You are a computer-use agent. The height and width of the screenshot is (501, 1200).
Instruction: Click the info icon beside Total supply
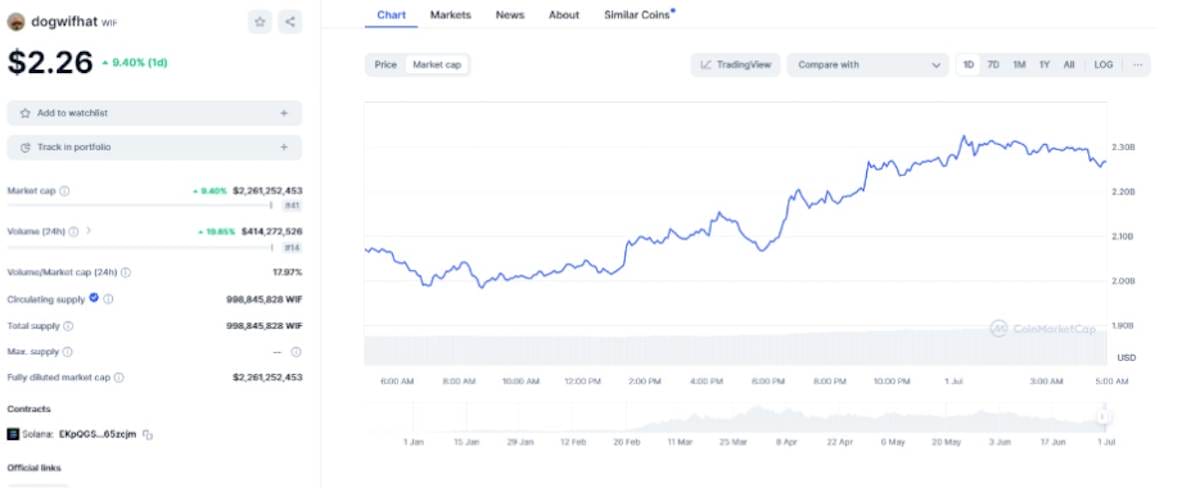pyautogui.click(x=67, y=326)
